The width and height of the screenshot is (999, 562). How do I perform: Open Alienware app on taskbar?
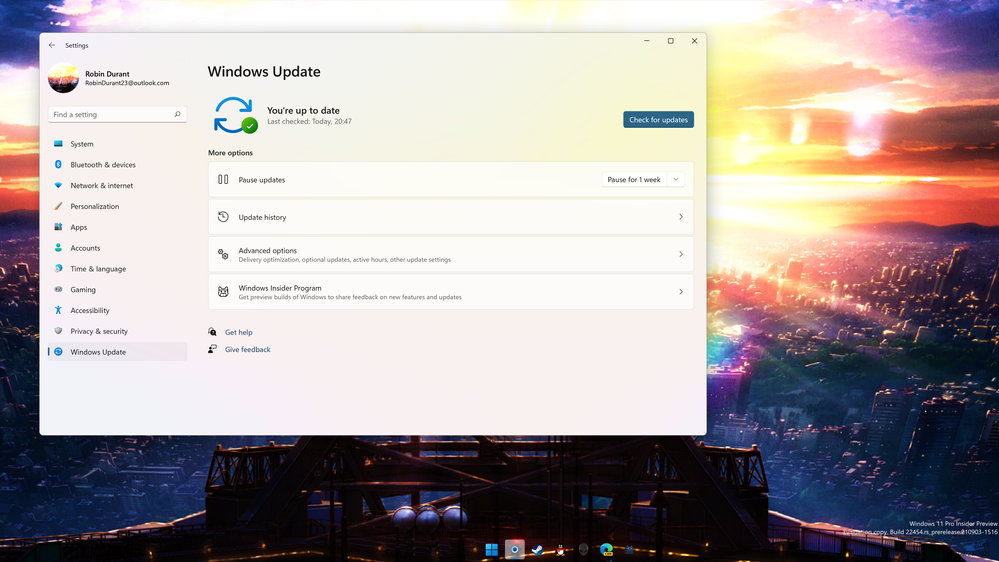click(583, 549)
